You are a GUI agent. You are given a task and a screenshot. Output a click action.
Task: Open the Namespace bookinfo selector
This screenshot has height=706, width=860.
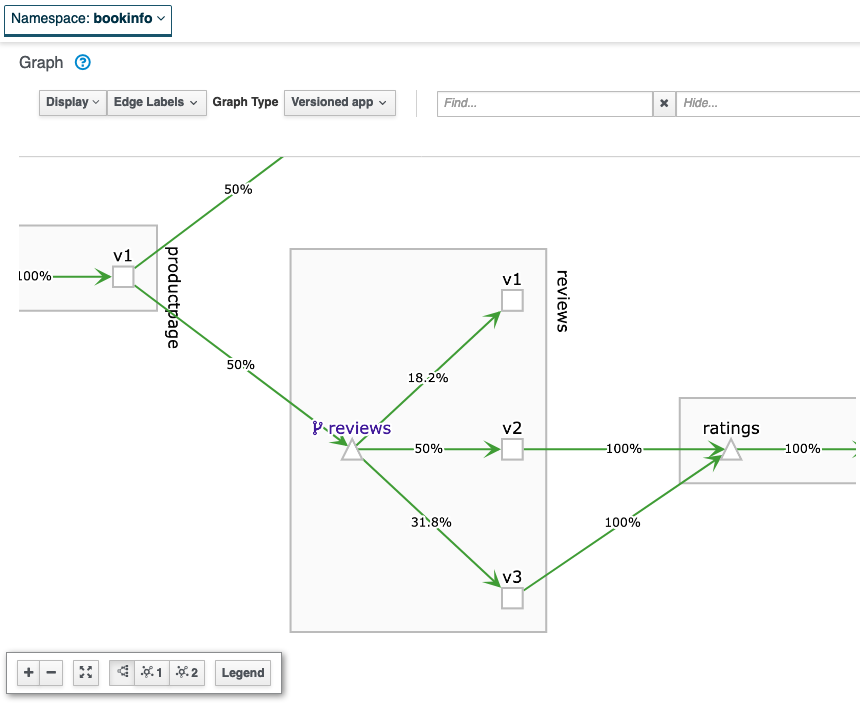[87, 20]
